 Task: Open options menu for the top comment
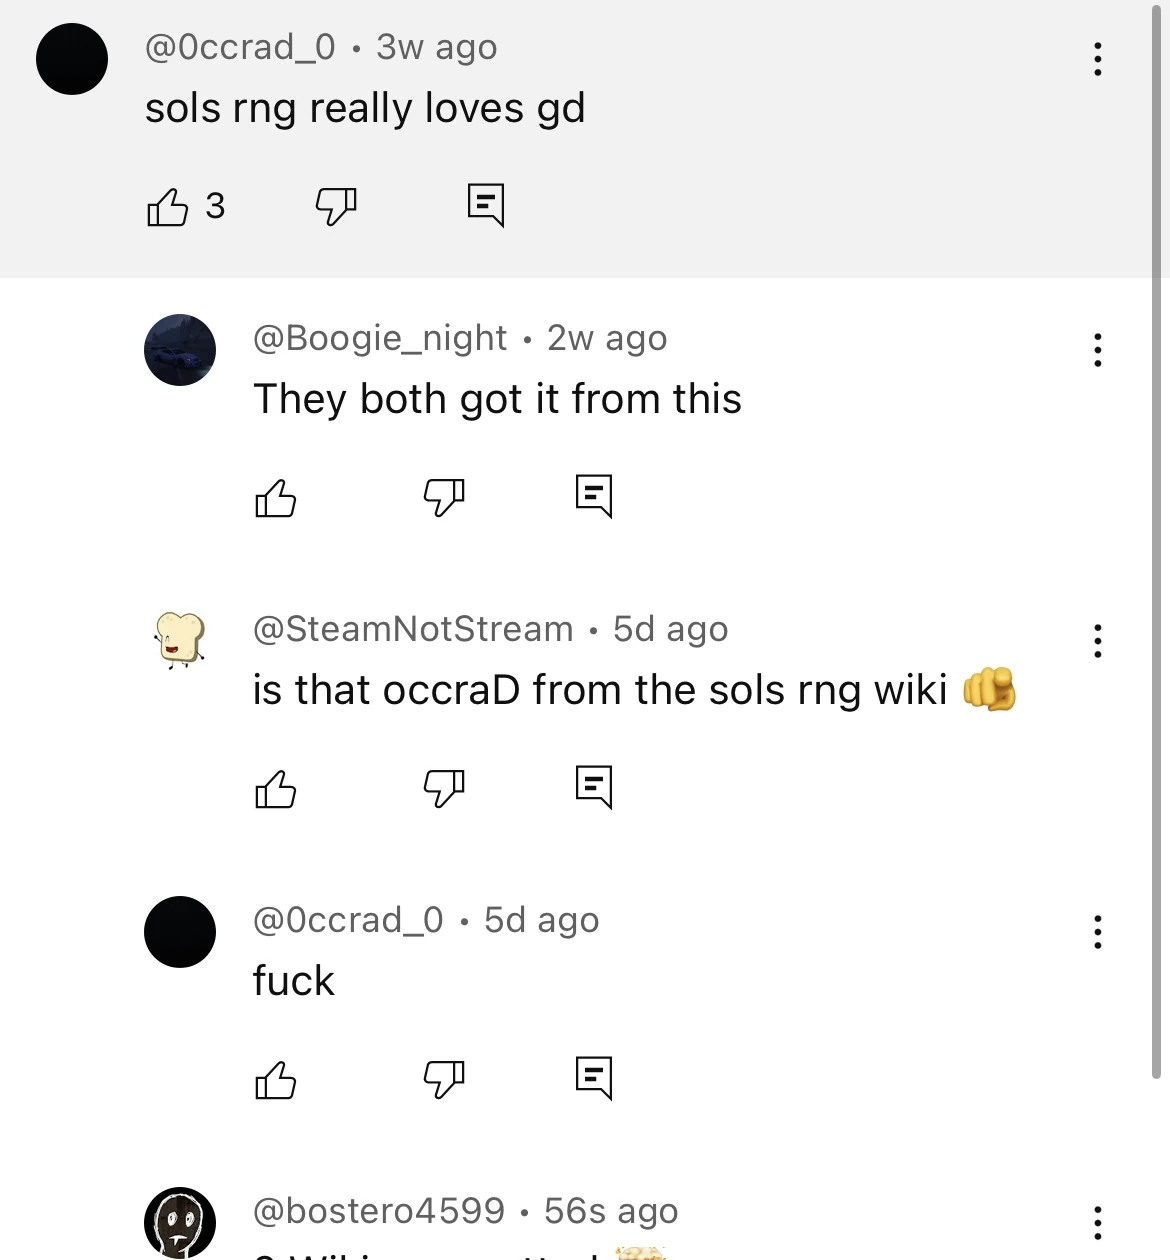(1097, 59)
